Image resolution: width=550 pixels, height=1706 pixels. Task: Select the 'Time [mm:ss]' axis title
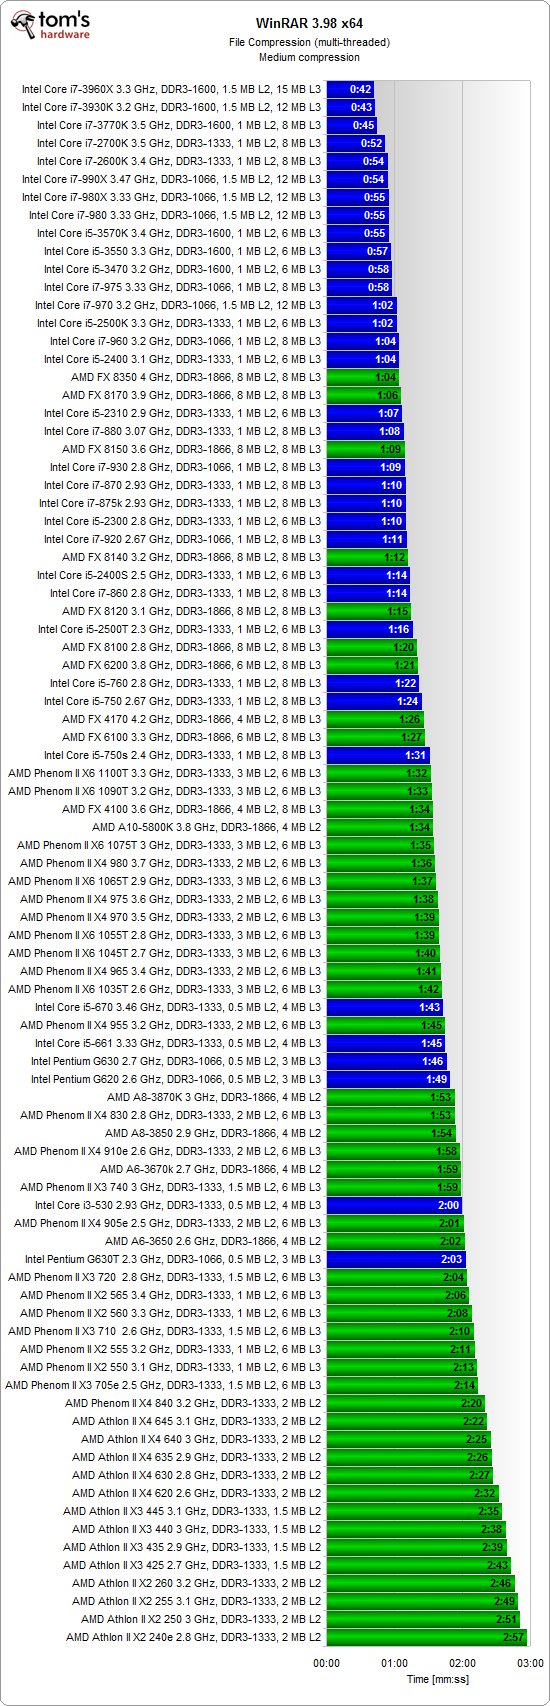437,1679
